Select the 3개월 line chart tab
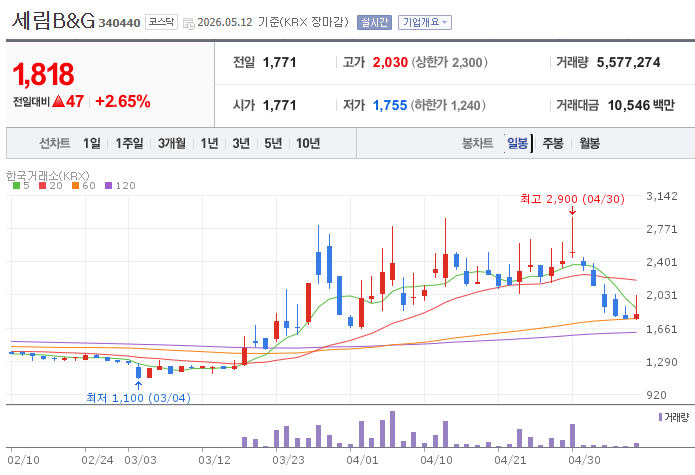 pyautogui.click(x=172, y=143)
